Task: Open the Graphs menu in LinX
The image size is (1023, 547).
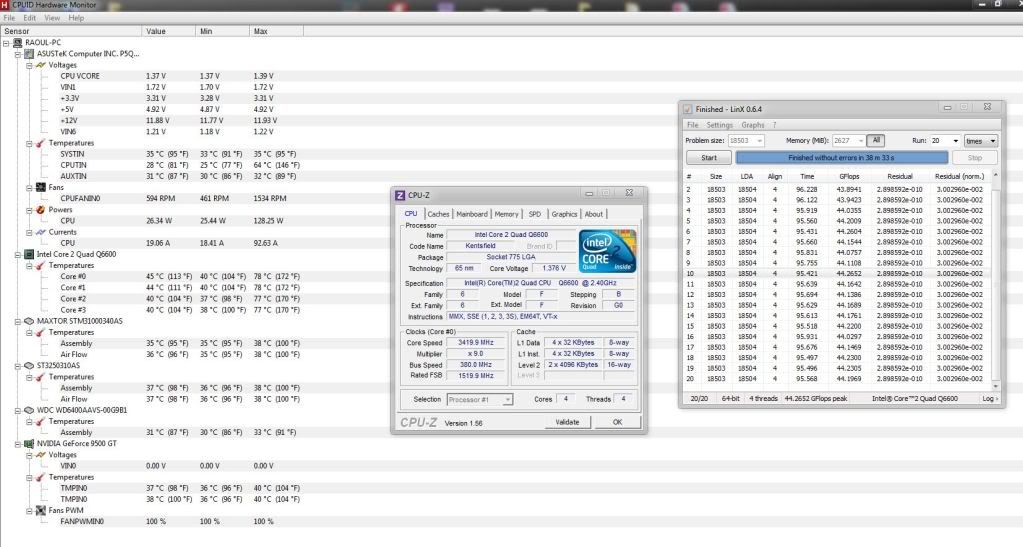Action: pyautogui.click(x=752, y=125)
